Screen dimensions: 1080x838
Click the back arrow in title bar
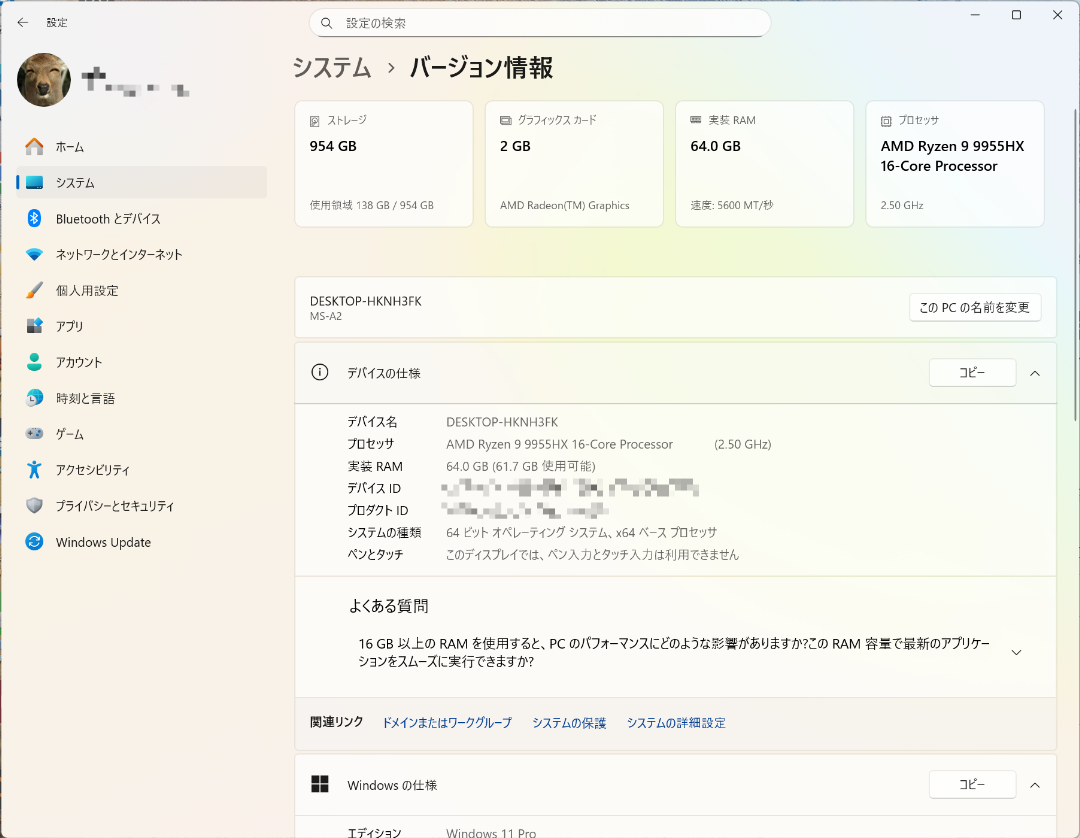click(22, 22)
